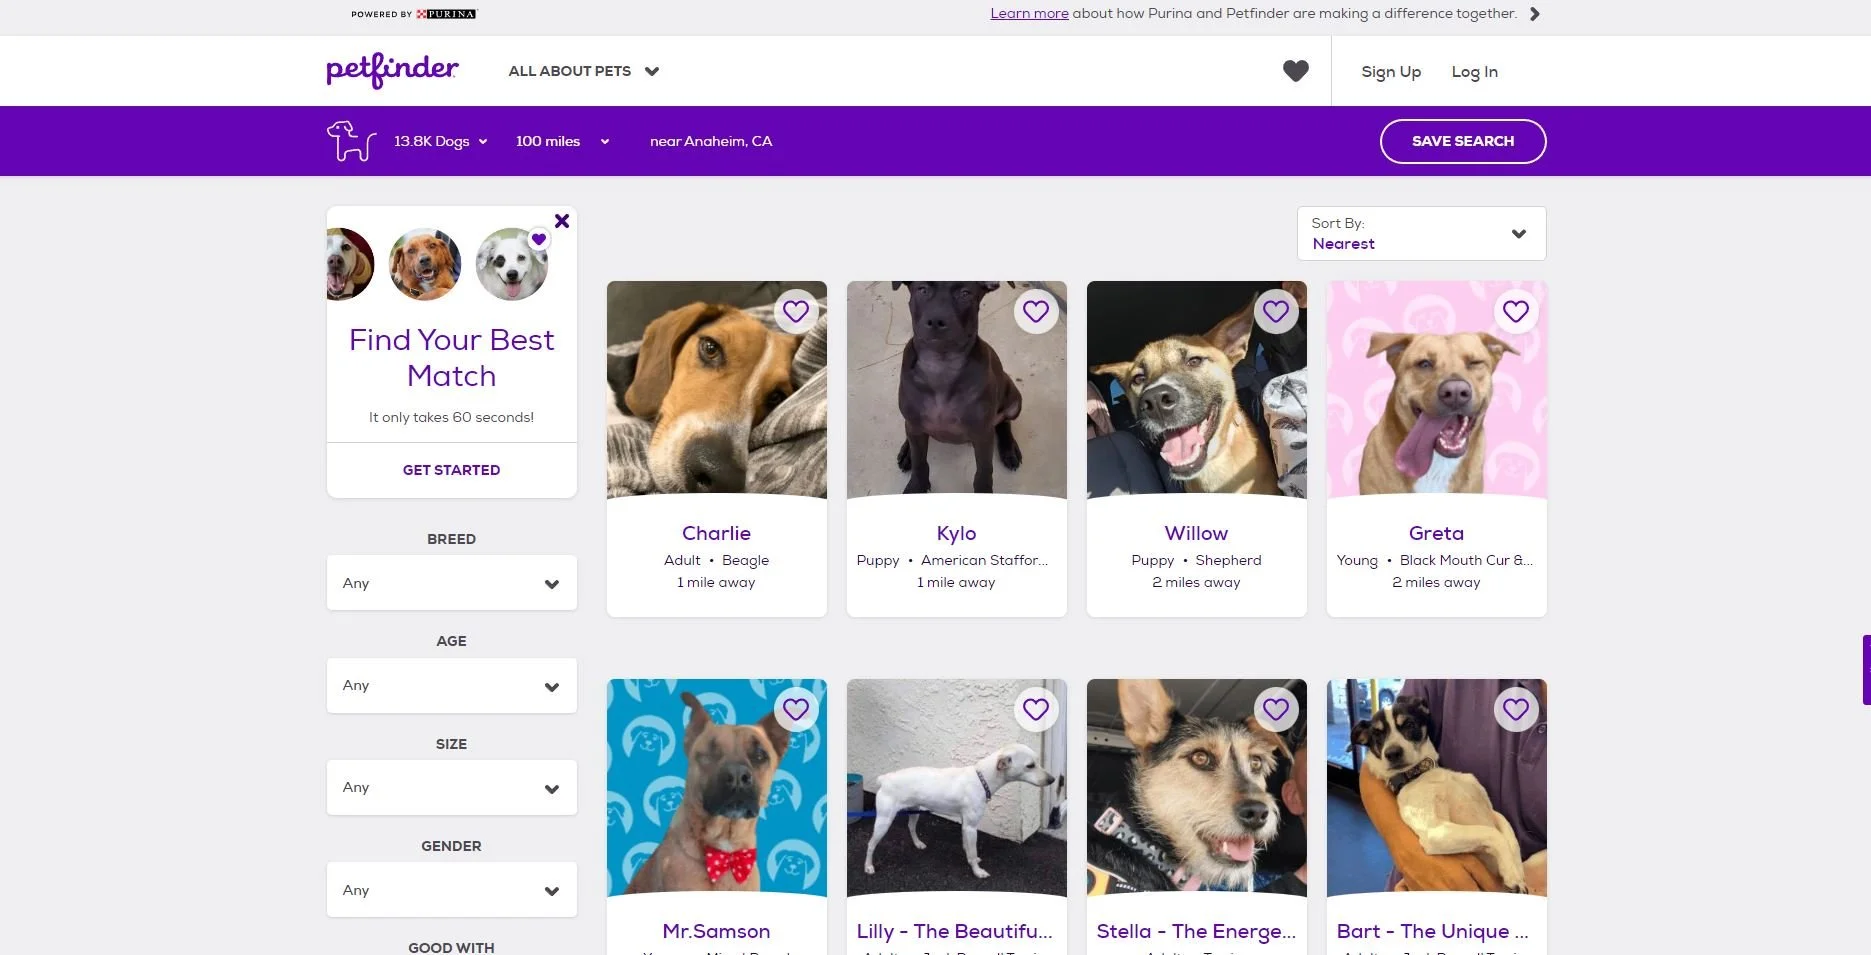Image resolution: width=1871 pixels, height=955 pixels.
Task: Open the Age filter dropdown
Action: [x=452, y=686]
